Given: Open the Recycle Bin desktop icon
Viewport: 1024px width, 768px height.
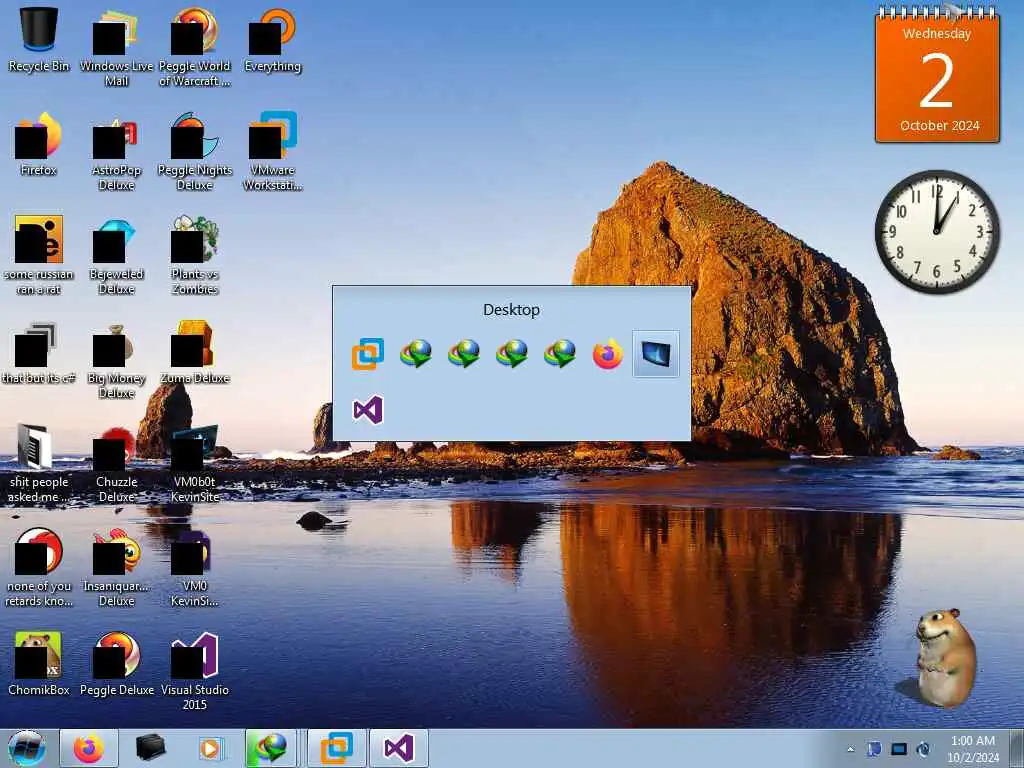Looking at the screenshot, I should 39,39.
